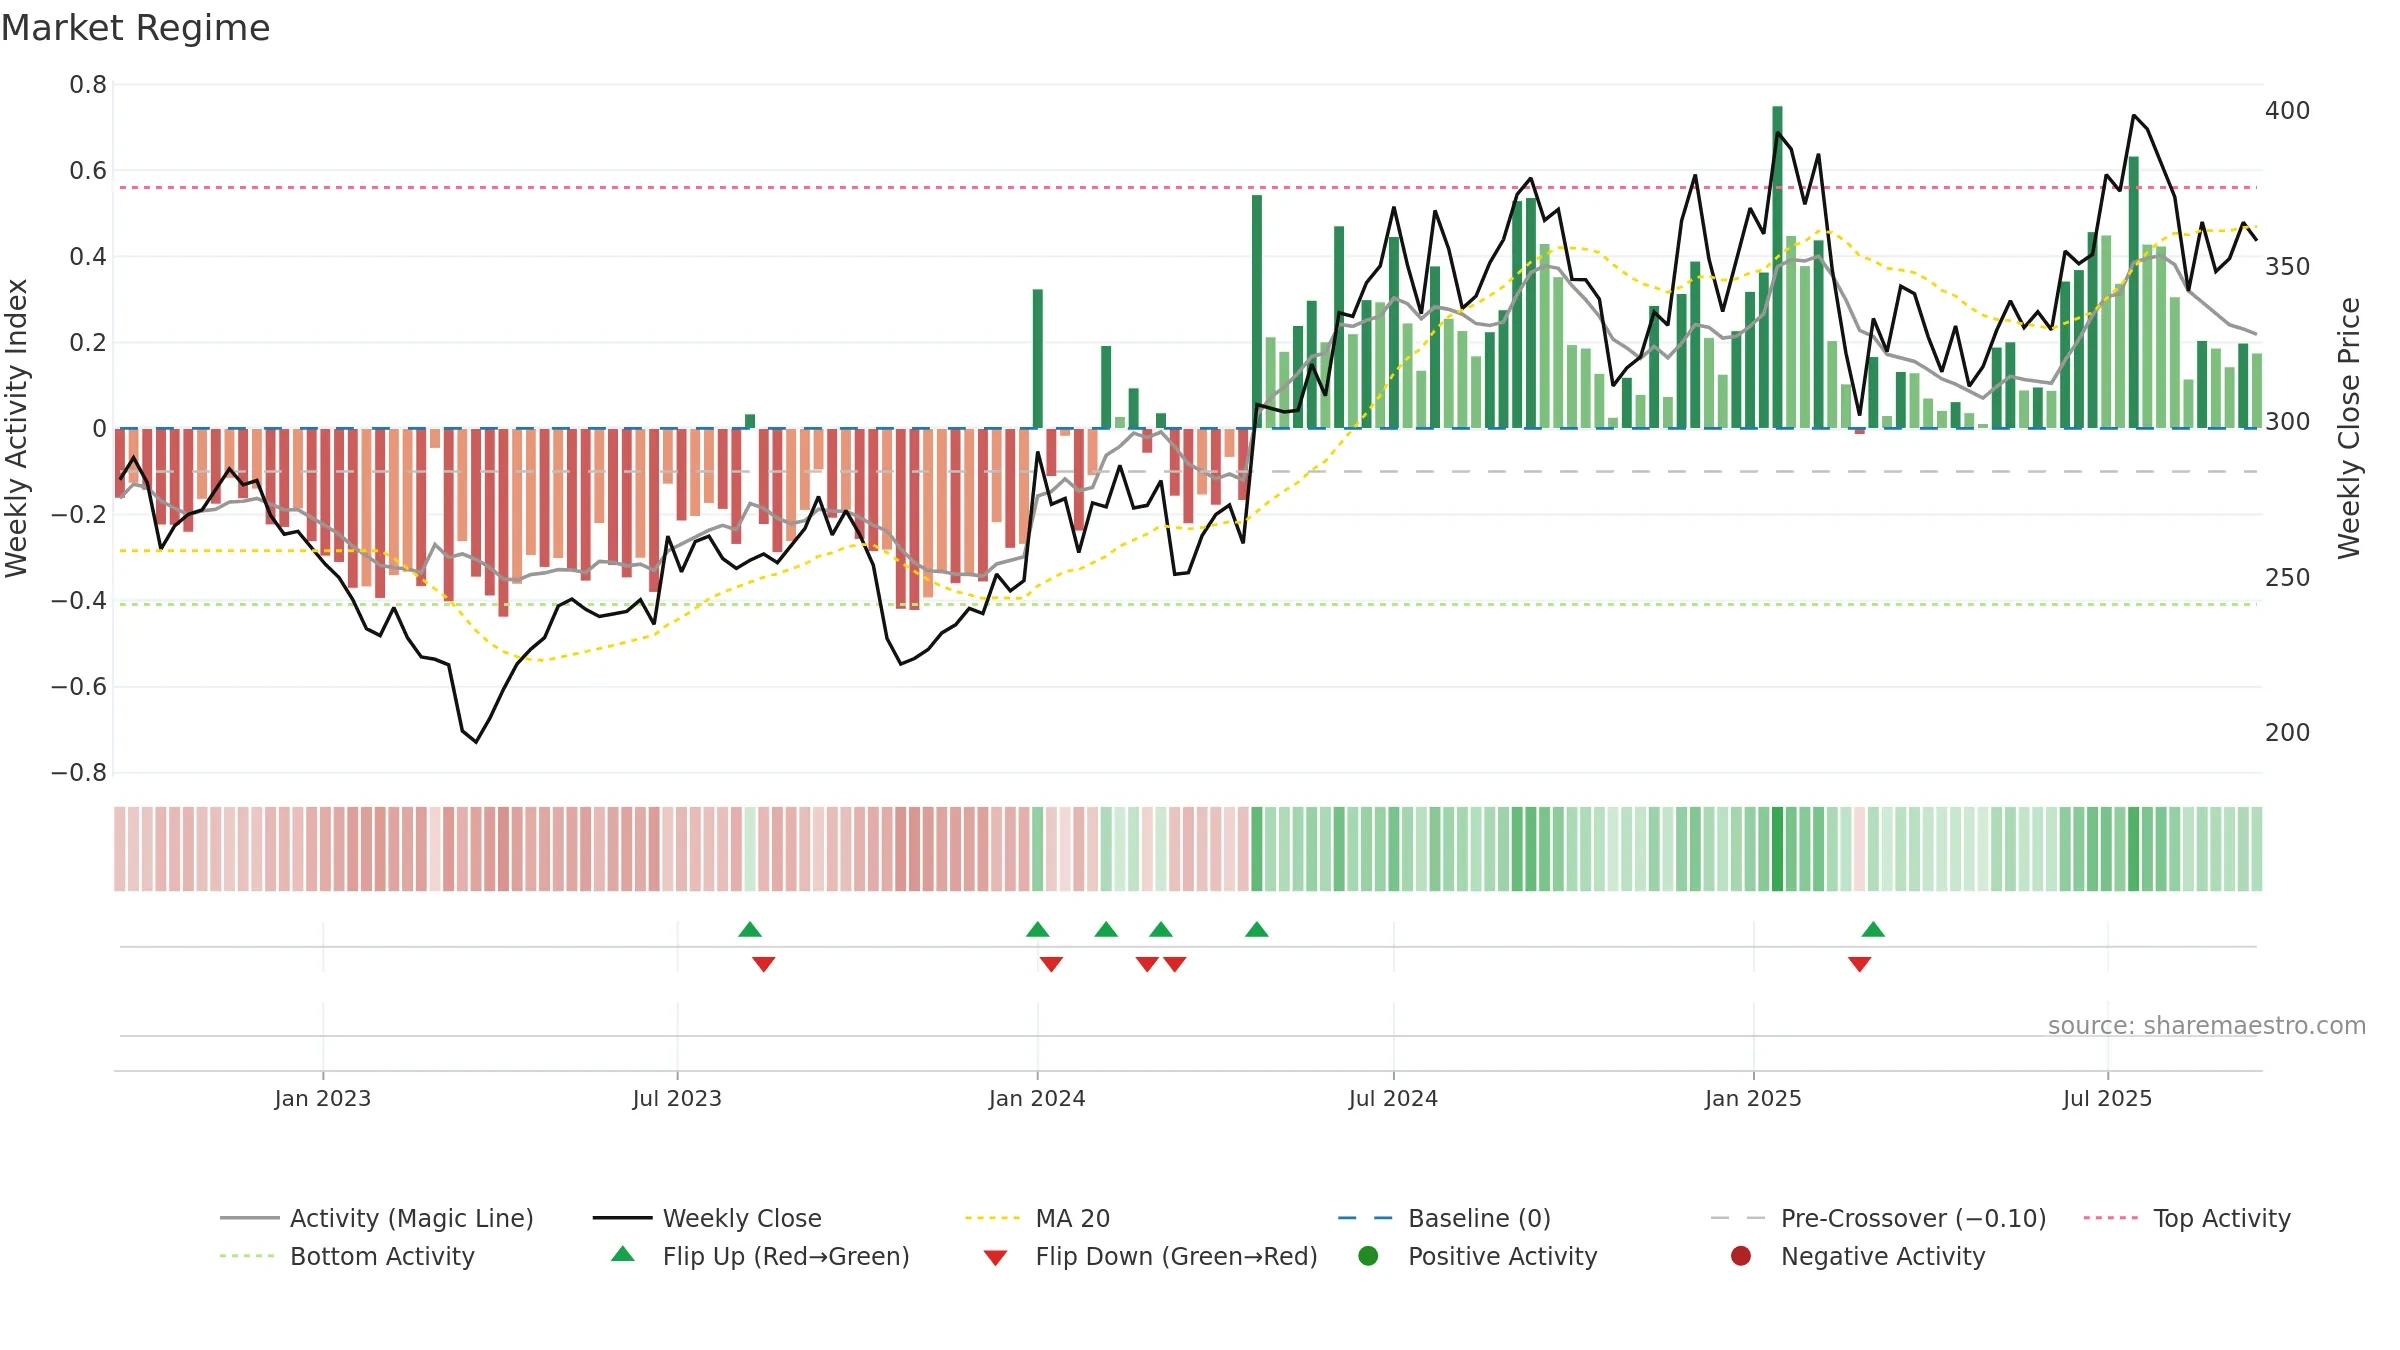Click the Jan 2024 x-axis label
2400x1350 pixels.
point(1037,1098)
